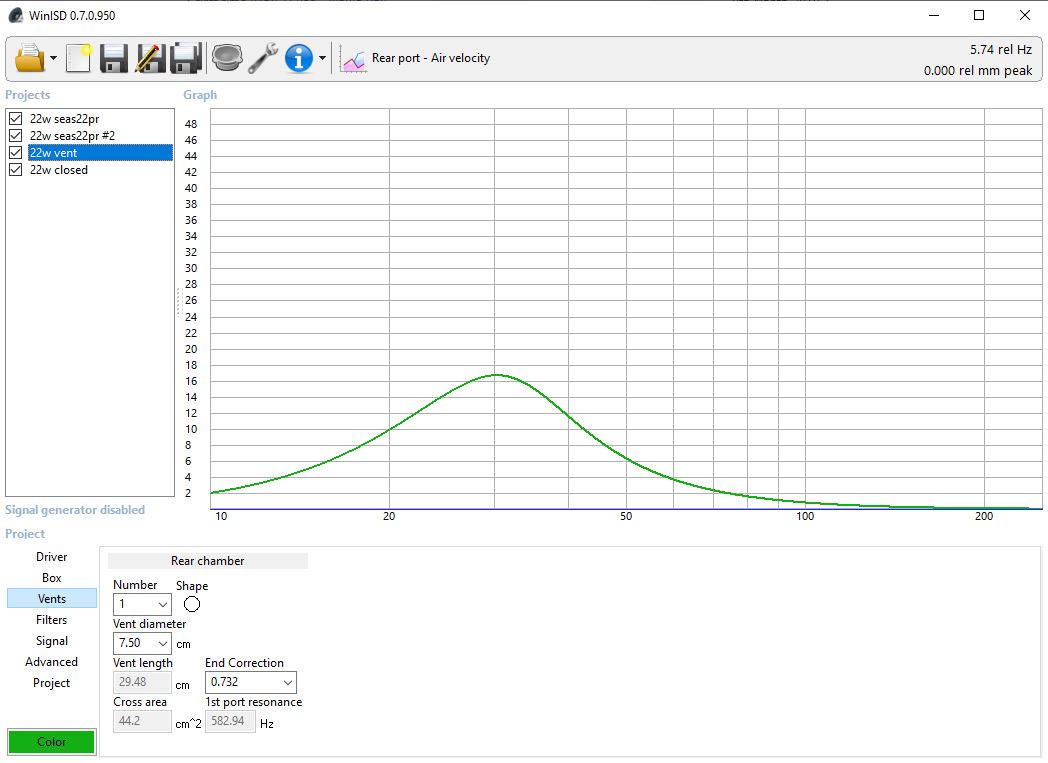1048x763 pixels.
Task: Click the Cross area 44.2 field
Action: click(x=142, y=721)
